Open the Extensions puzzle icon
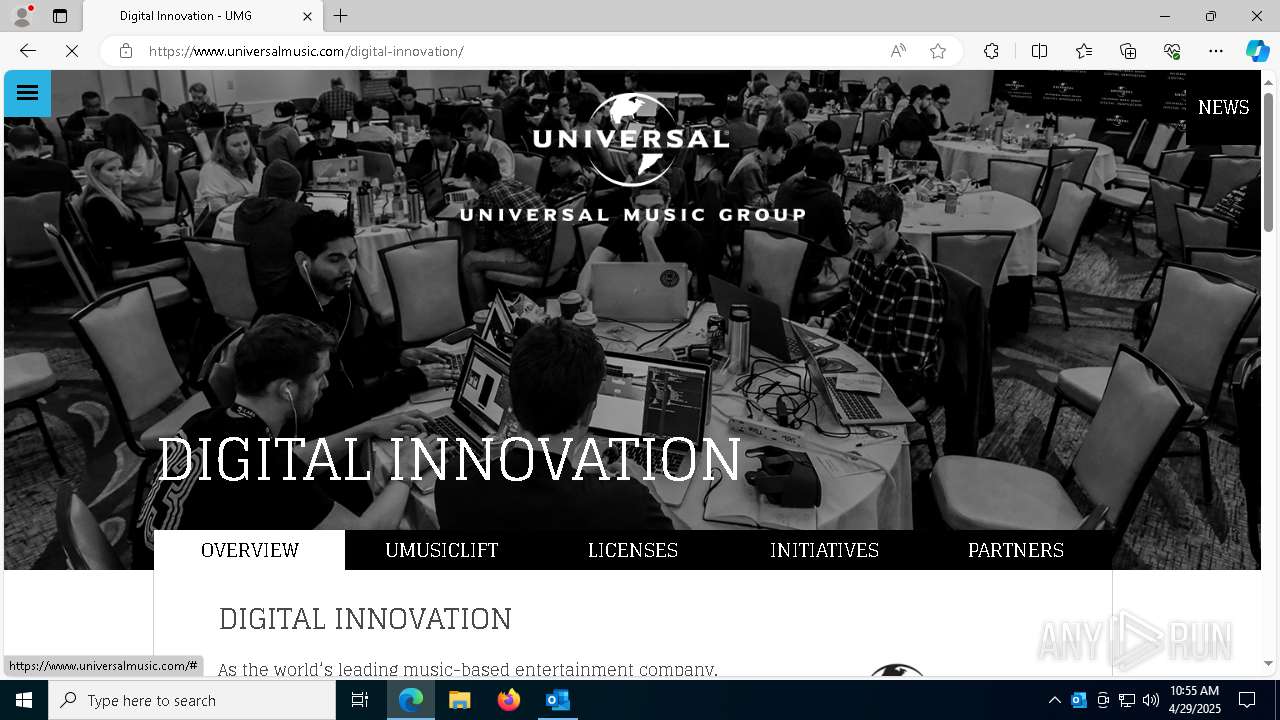The image size is (1280, 720). (991, 51)
